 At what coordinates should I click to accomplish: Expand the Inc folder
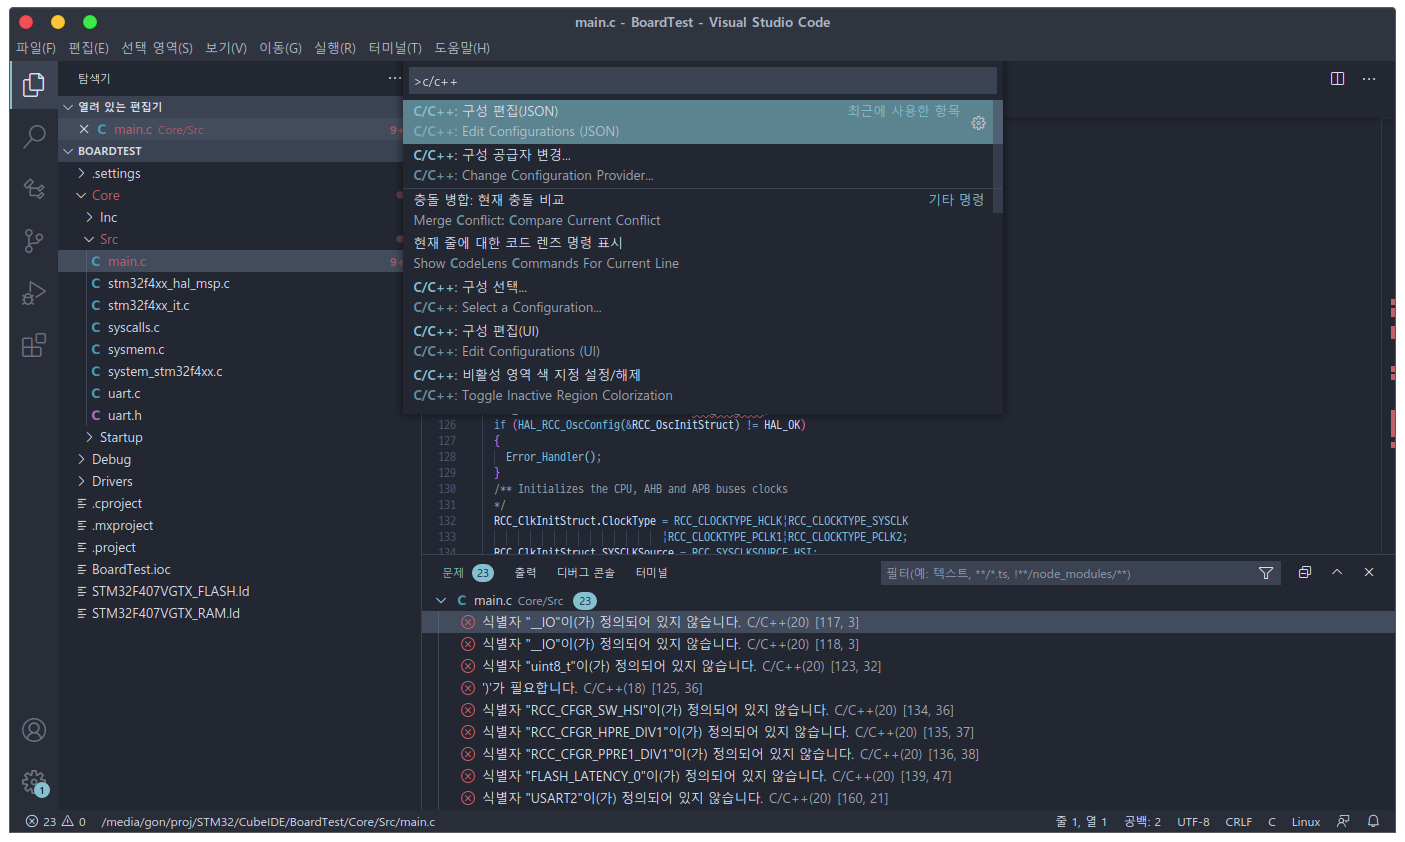90,217
